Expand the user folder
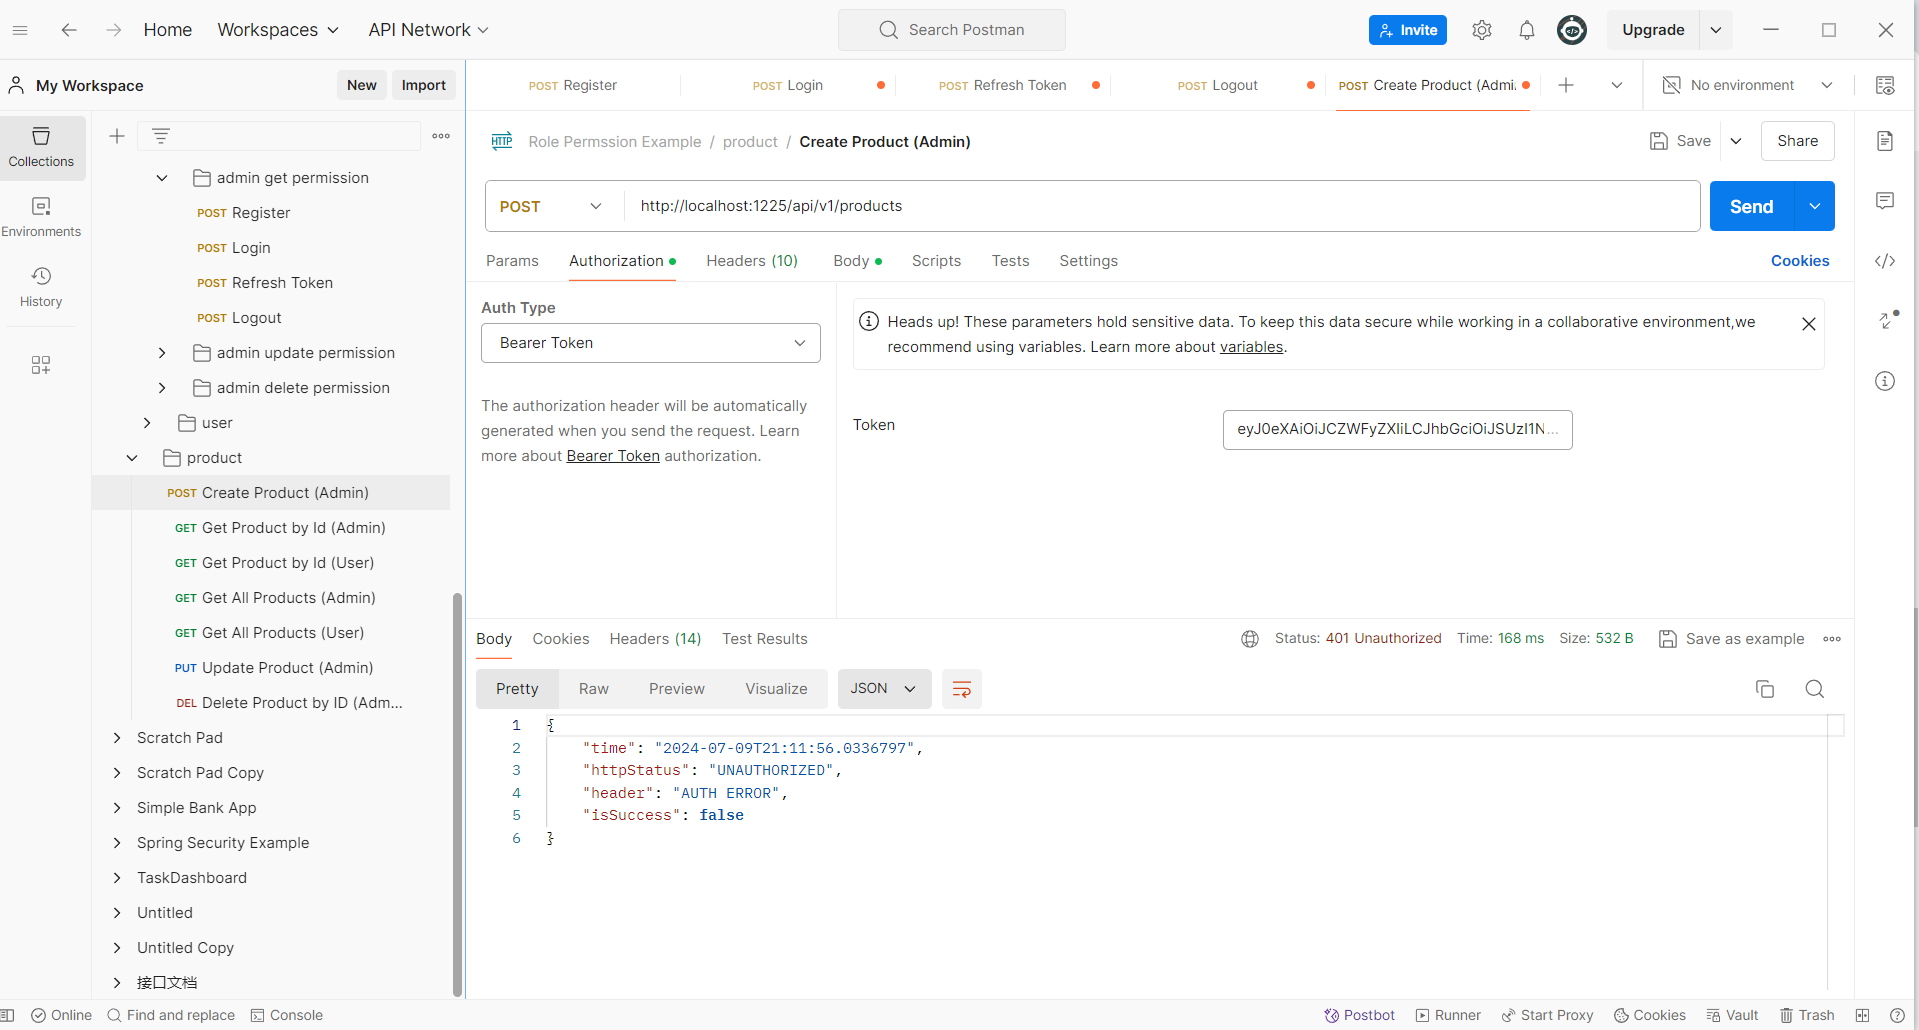Screen dimensions: 1919x1030 [147, 423]
